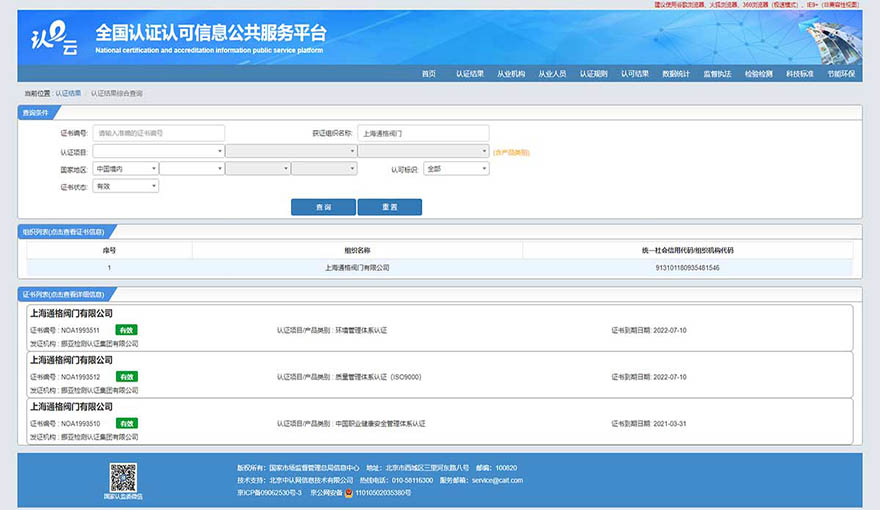Open the 国家地区 dropdown showing 中国境内
Viewport: 880px width, 510px height.
coord(126,168)
